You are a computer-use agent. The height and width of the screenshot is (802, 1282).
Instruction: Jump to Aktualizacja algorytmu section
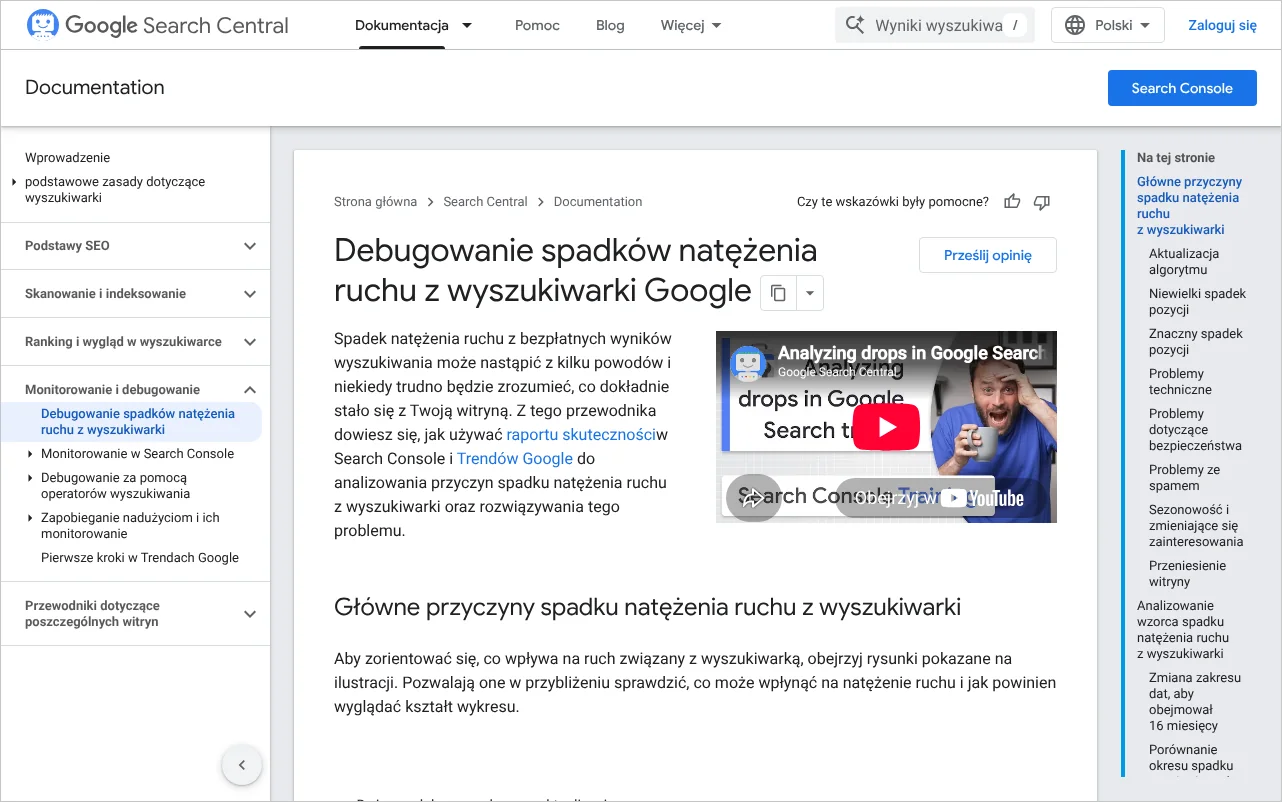tap(1184, 262)
